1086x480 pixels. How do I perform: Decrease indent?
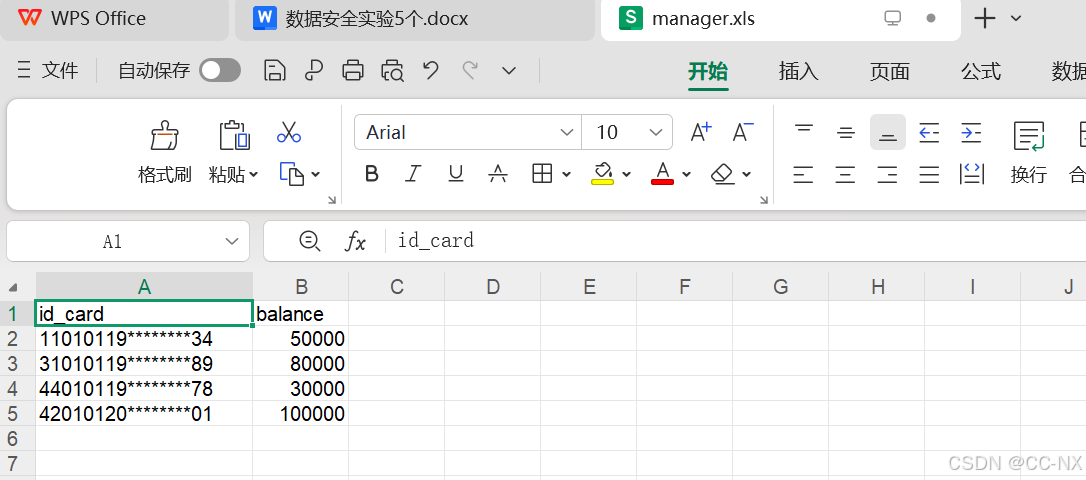[x=929, y=132]
